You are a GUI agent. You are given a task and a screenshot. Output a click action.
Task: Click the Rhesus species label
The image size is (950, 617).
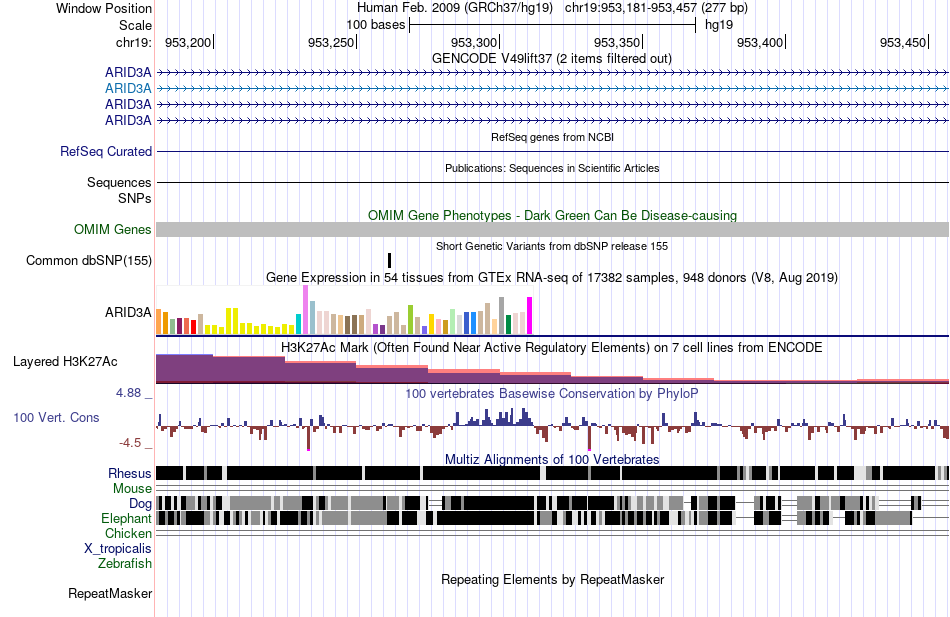(130, 473)
